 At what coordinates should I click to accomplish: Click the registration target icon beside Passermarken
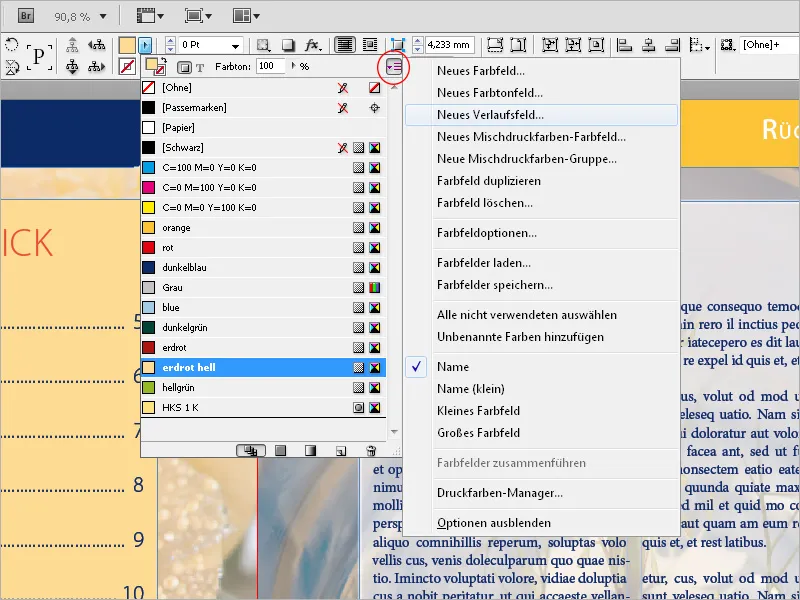pyautogui.click(x=374, y=108)
